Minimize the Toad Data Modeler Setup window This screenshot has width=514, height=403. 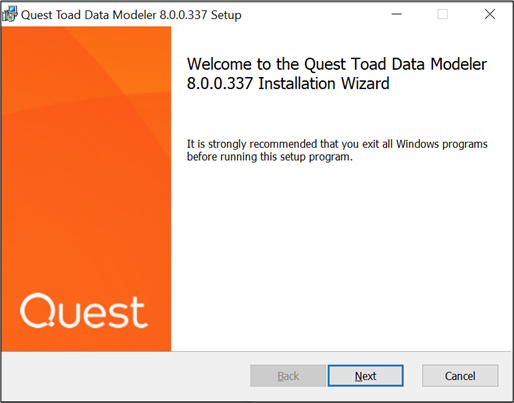396,14
